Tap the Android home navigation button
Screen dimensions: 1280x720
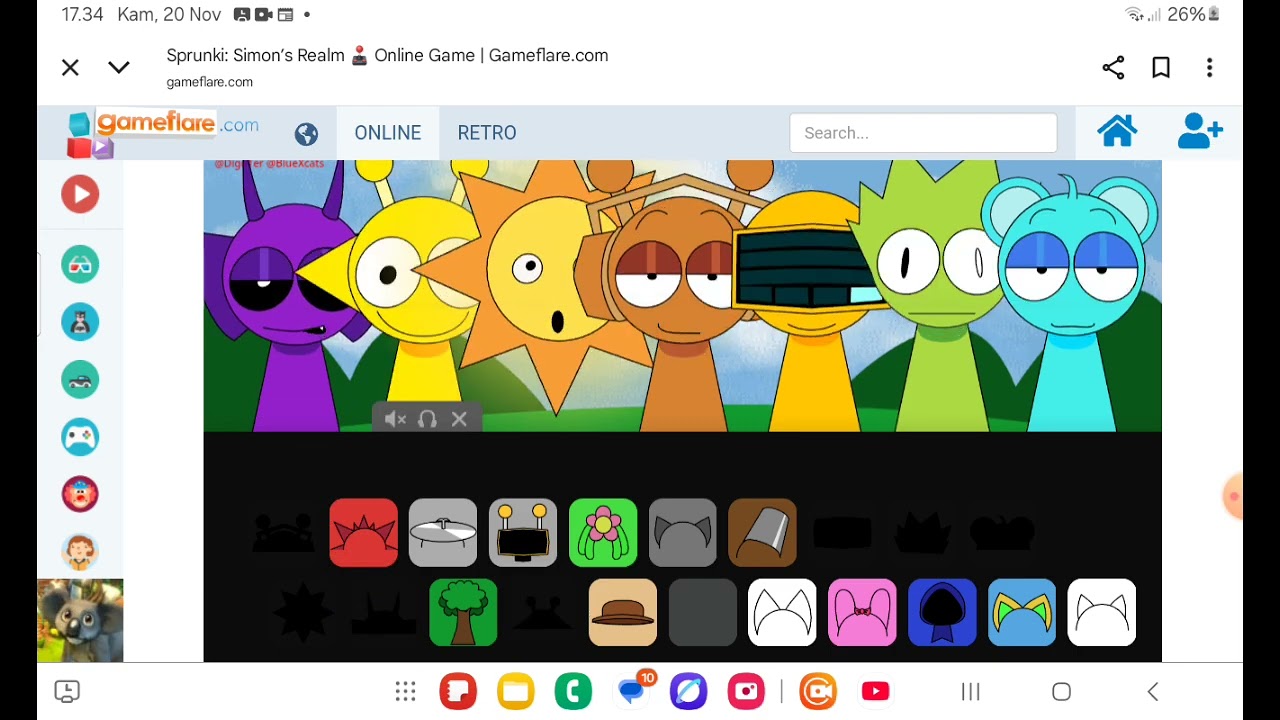tap(1062, 691)
